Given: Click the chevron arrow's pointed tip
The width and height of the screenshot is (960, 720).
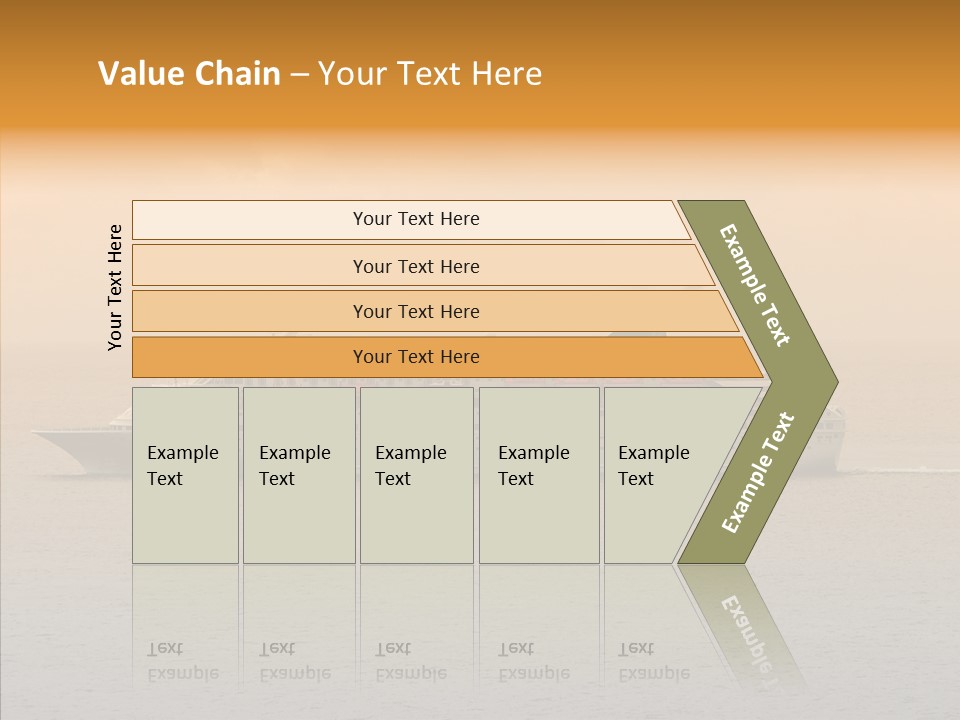Looking at the screenshot, I should (828, 382).
